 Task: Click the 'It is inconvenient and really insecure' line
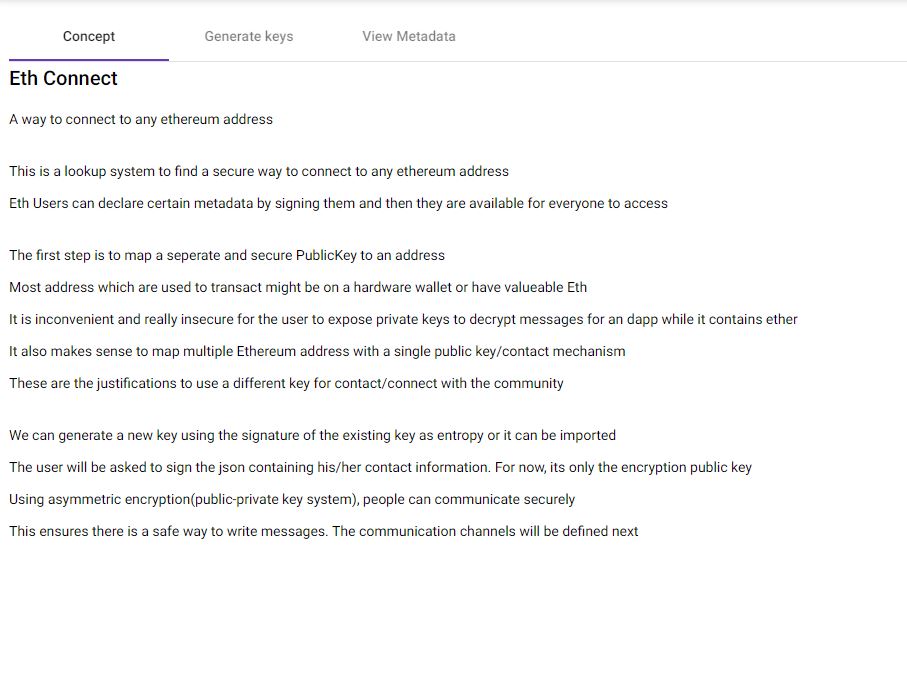[x=403, y=319]
